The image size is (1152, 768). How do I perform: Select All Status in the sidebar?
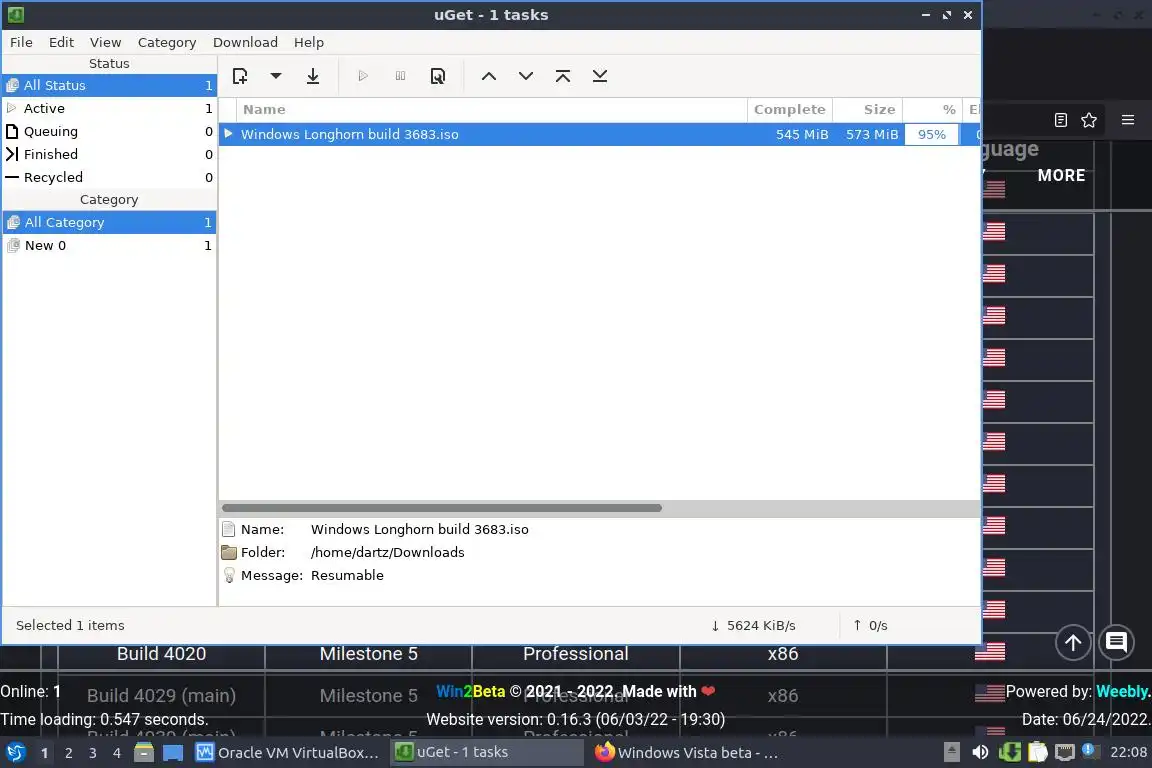coord(109,85)
